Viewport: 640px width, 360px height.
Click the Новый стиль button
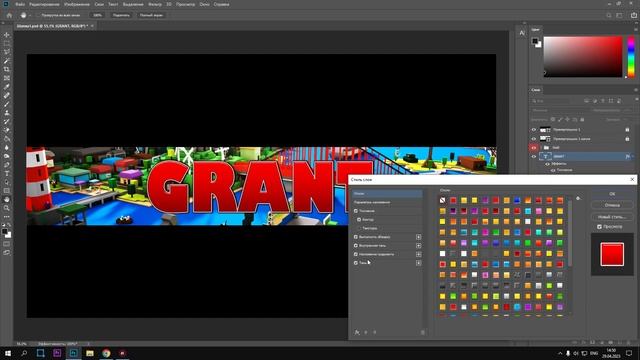point(612,217)
